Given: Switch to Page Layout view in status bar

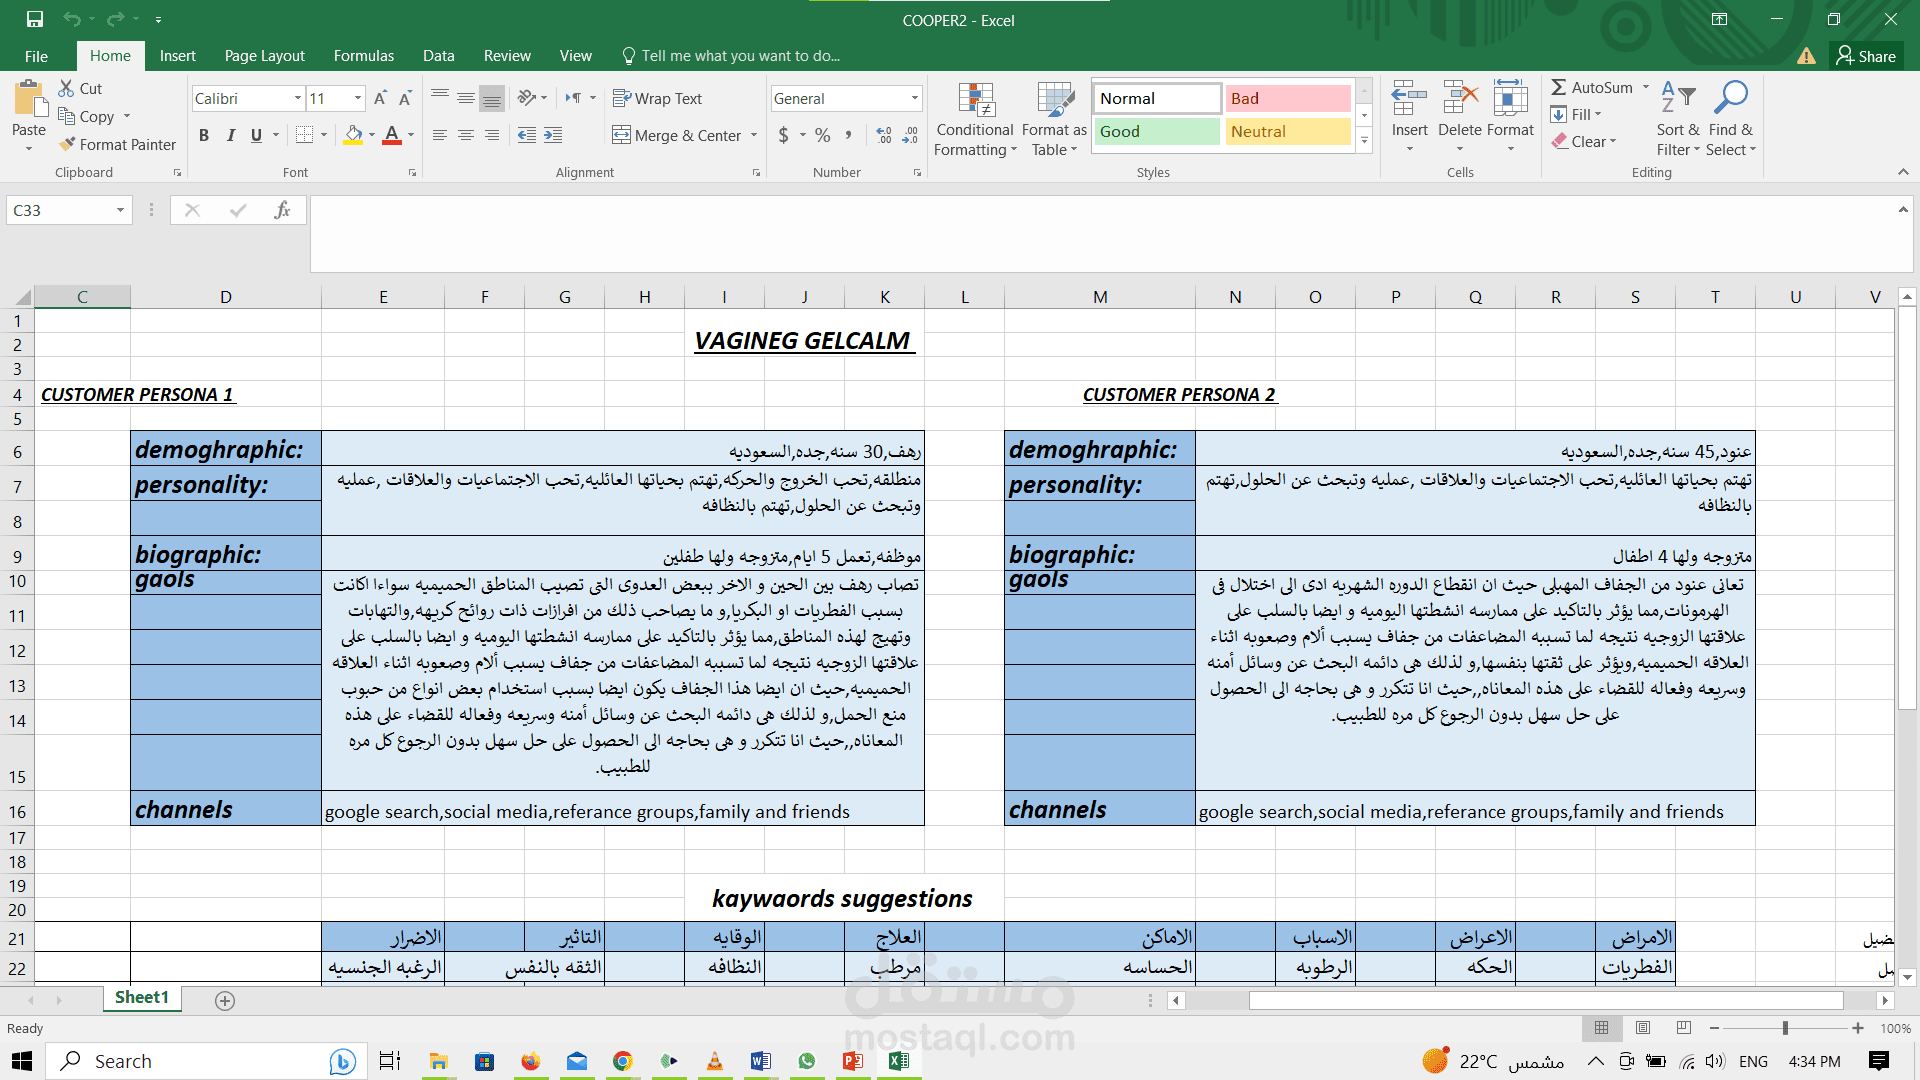Looking at the screenshot, I should (x=1643, y=1028).
